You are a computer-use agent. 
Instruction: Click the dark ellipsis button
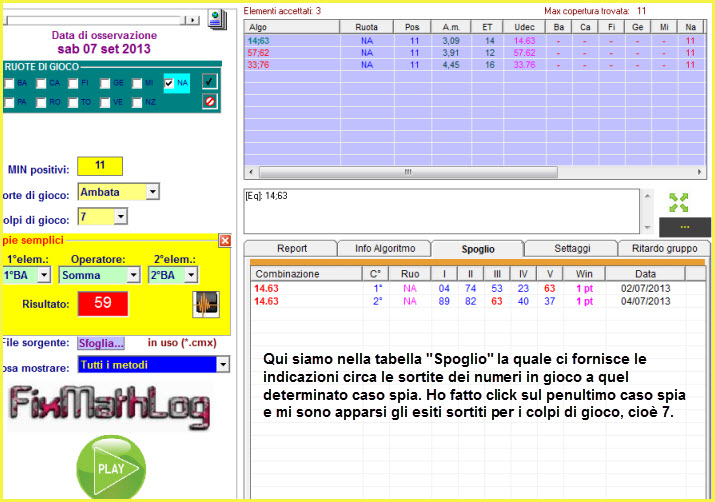[685, 228]
